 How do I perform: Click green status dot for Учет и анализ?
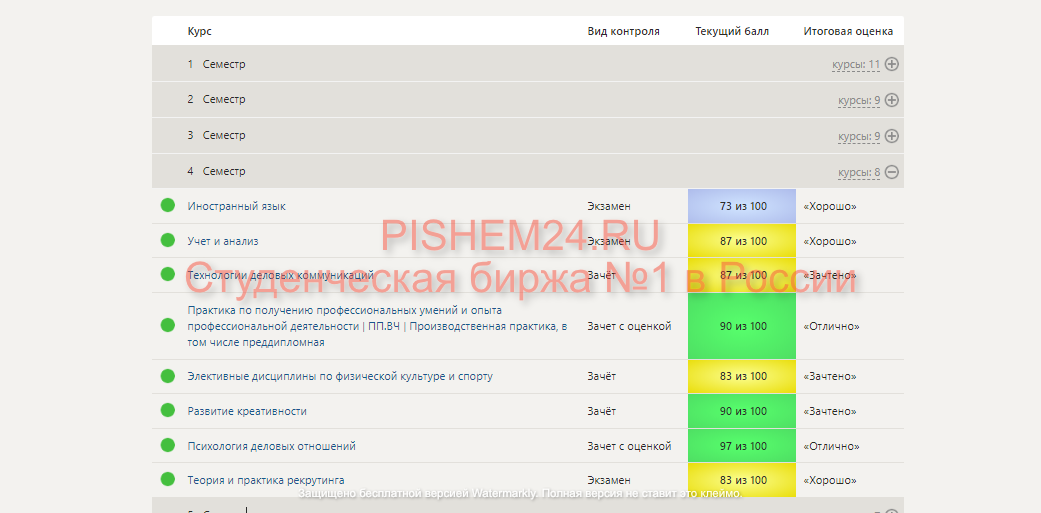pyautogui.click(x=168, y=241)
